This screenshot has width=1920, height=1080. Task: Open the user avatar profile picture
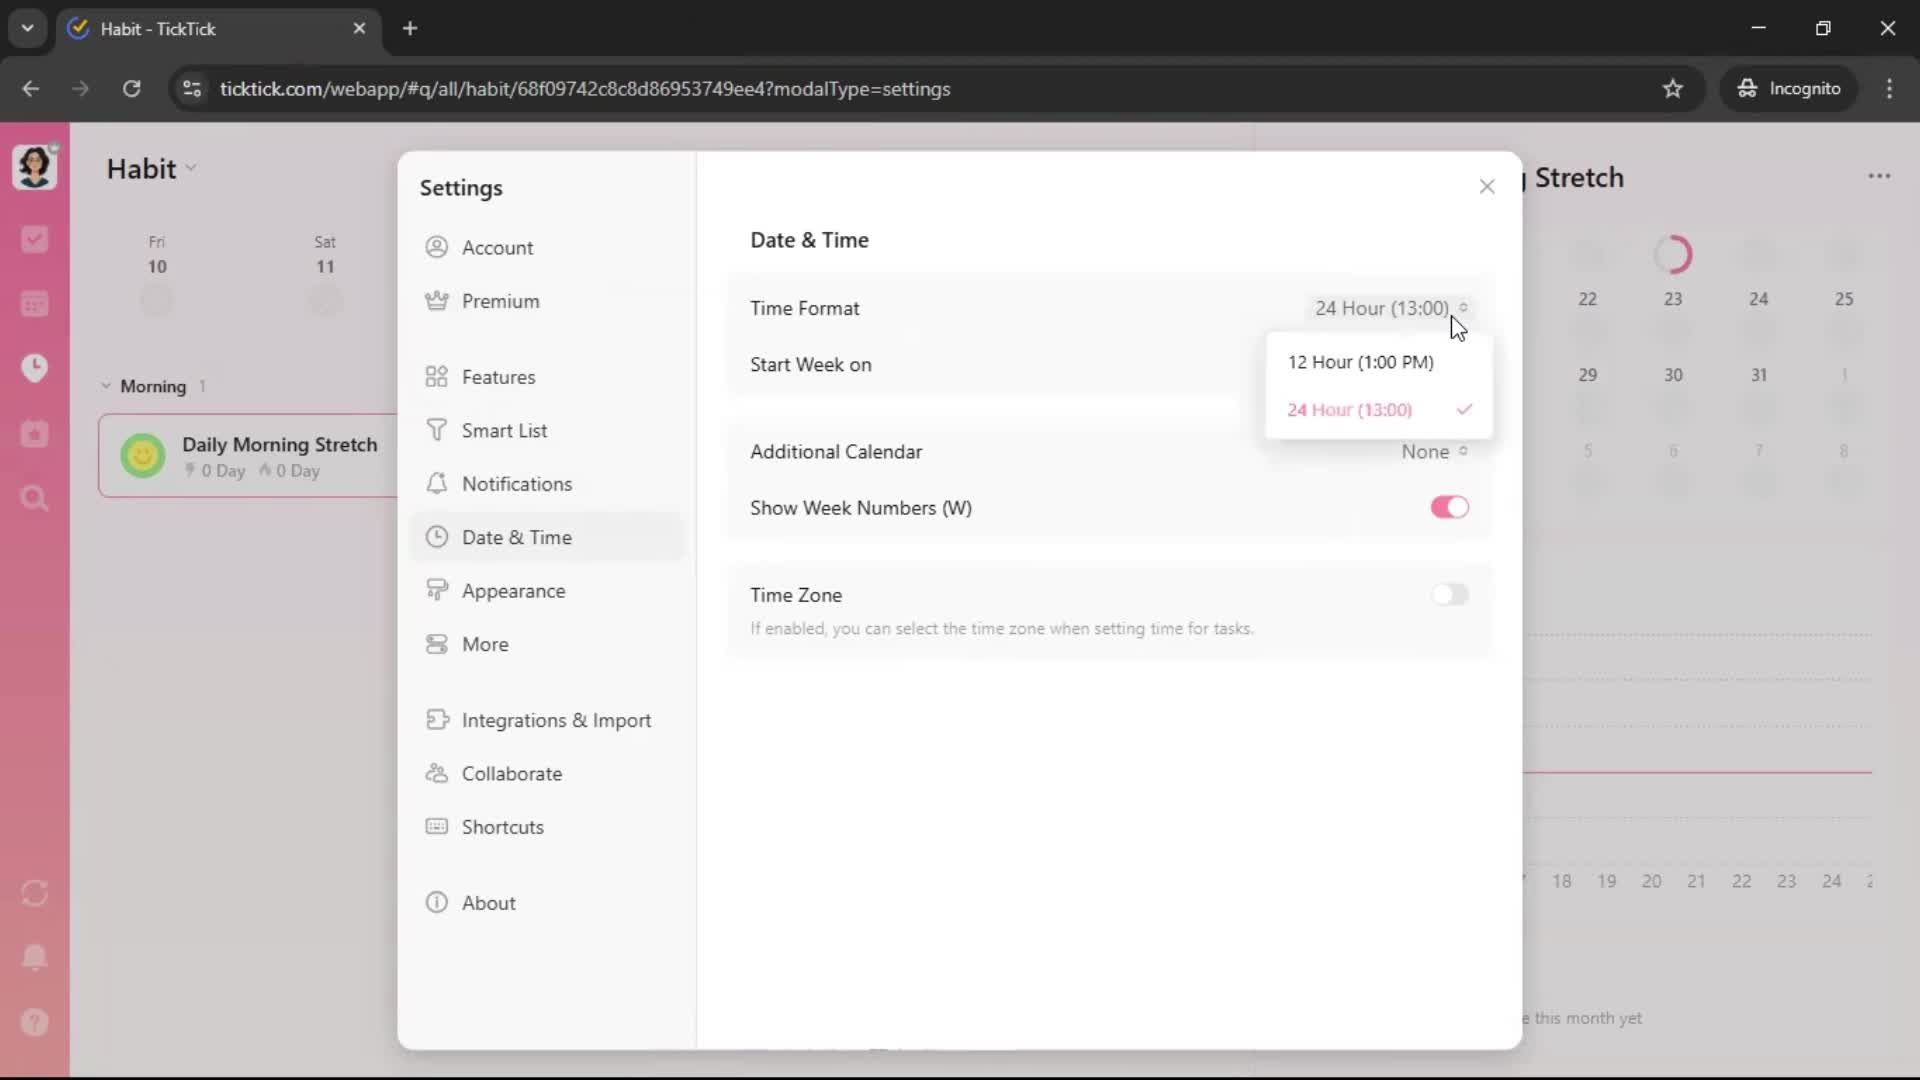[34, 166]
